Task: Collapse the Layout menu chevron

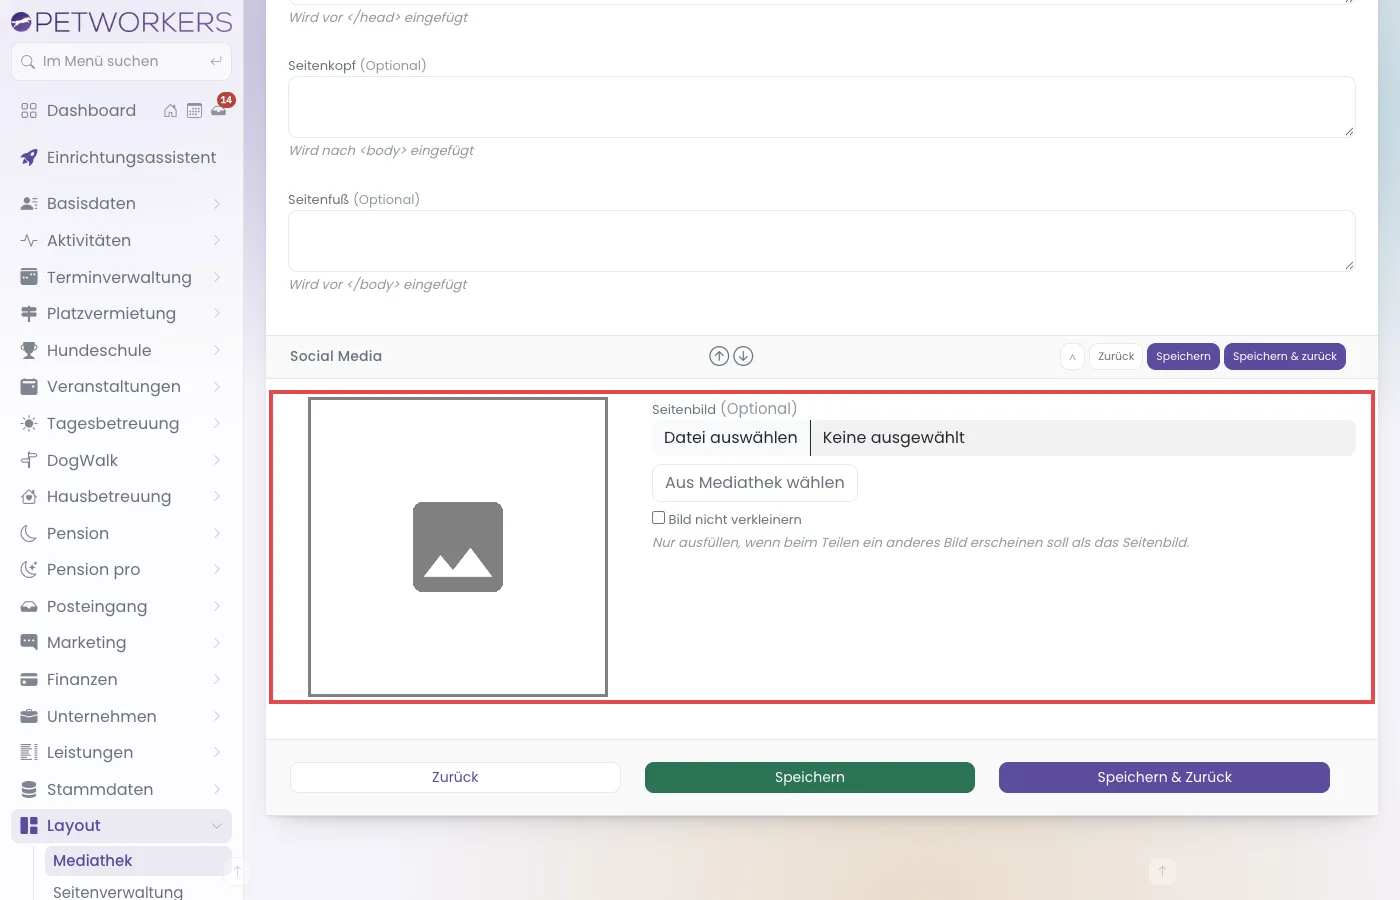Action: click(x=217, y=826)
